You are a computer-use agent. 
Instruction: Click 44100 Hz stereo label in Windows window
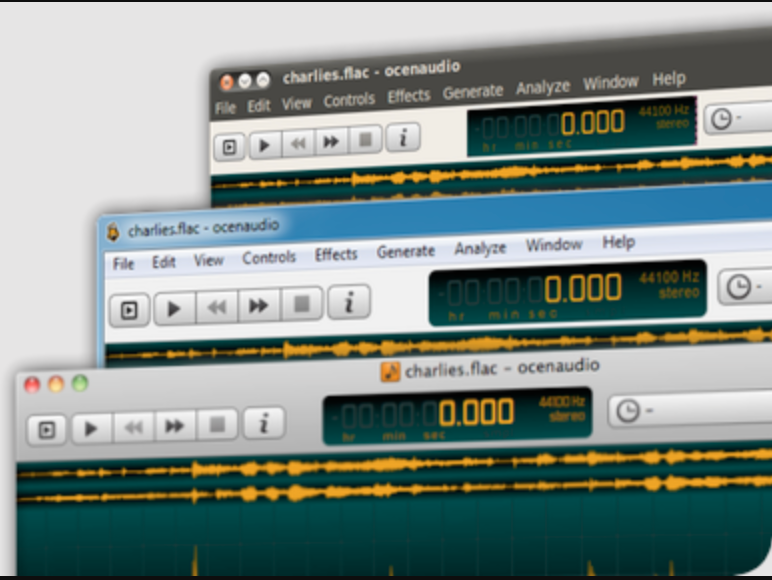[670, 285]
